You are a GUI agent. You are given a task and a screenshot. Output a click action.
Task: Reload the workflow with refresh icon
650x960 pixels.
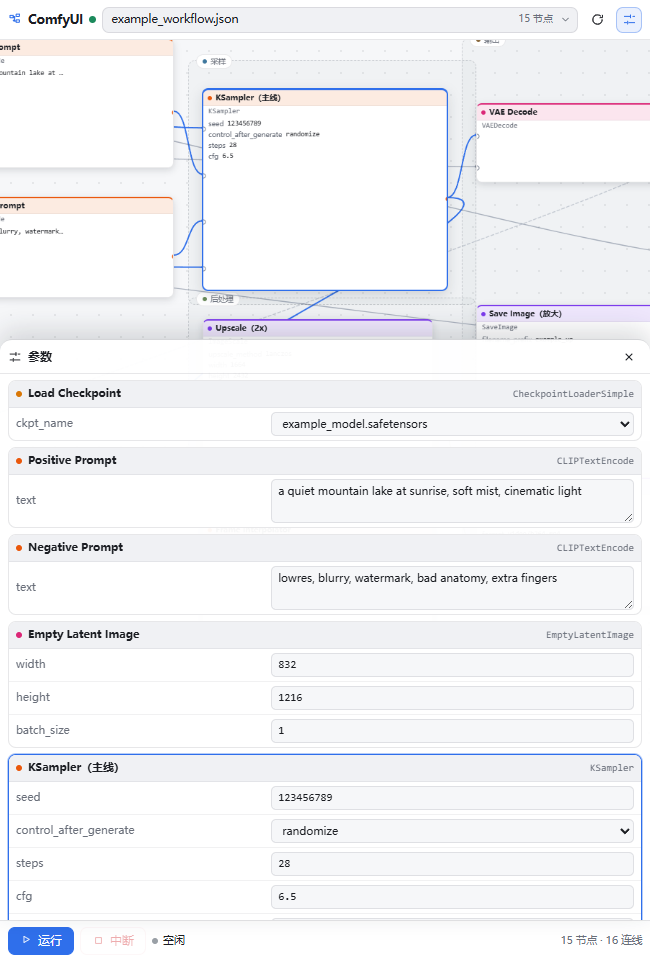coord(597,20)
